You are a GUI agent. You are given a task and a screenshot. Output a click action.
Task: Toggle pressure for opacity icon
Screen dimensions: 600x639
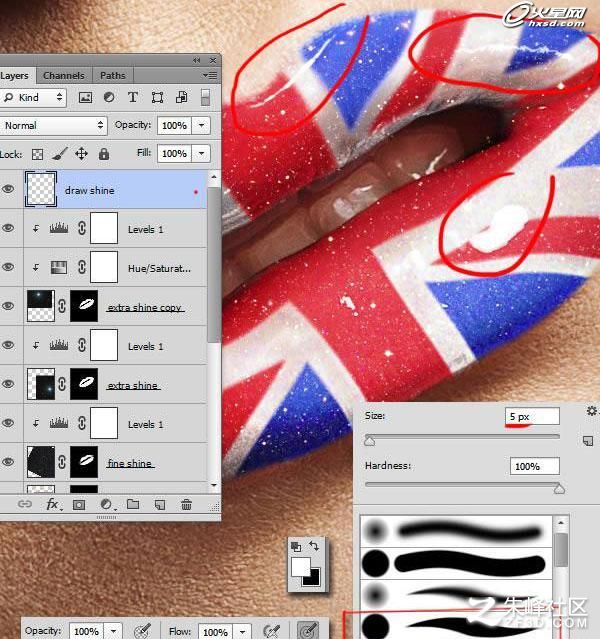143,630
